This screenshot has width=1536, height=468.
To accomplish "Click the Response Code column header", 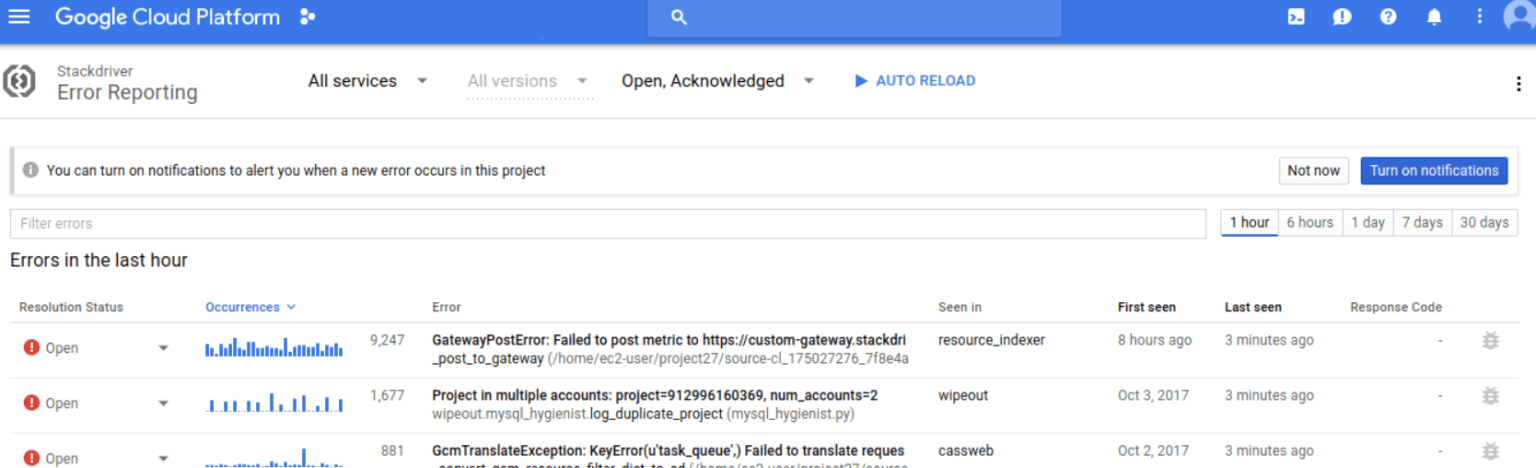I will coord(1396,307).
